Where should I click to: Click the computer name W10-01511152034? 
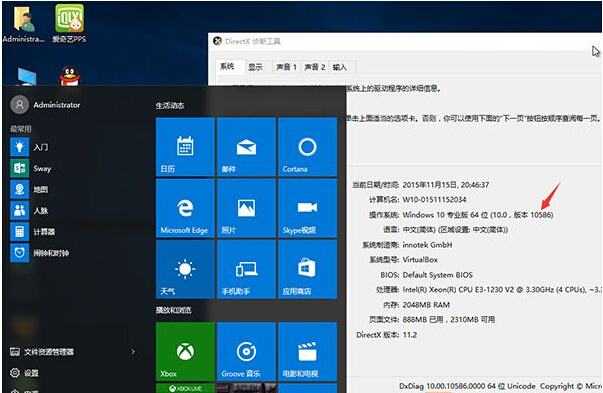(x=434, y=200)
